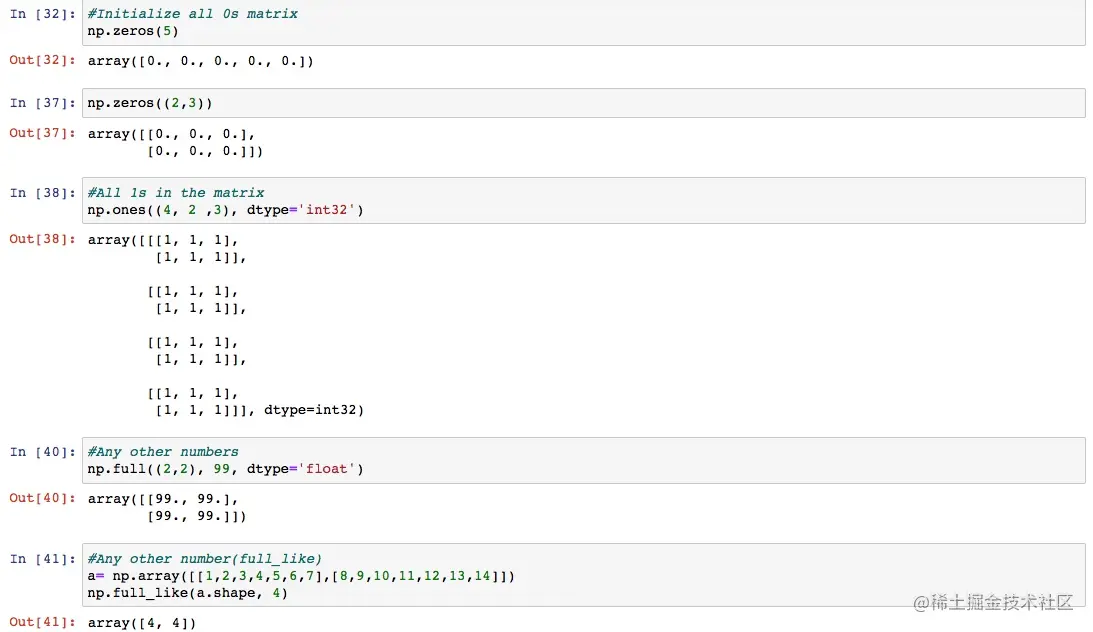Click the array of 99s output

(167, 508)
